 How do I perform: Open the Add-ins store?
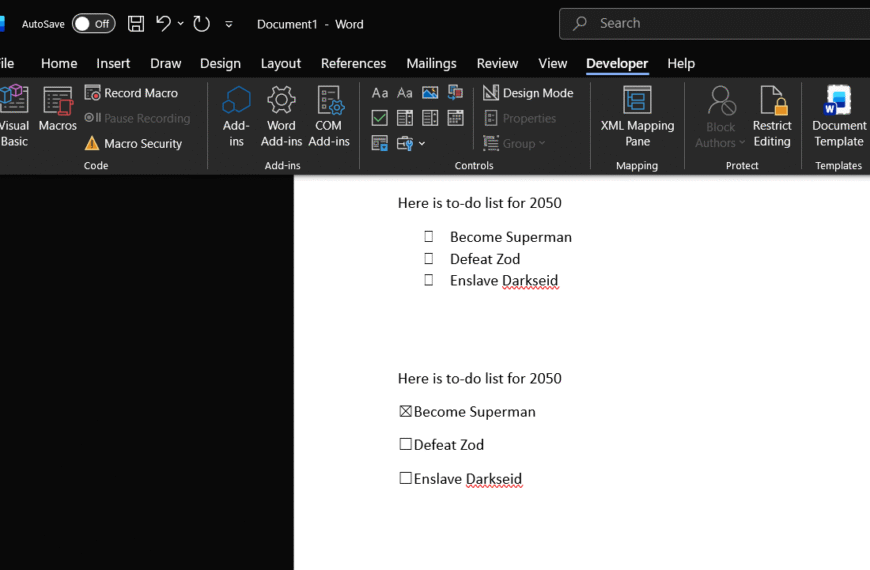(236, 117)
